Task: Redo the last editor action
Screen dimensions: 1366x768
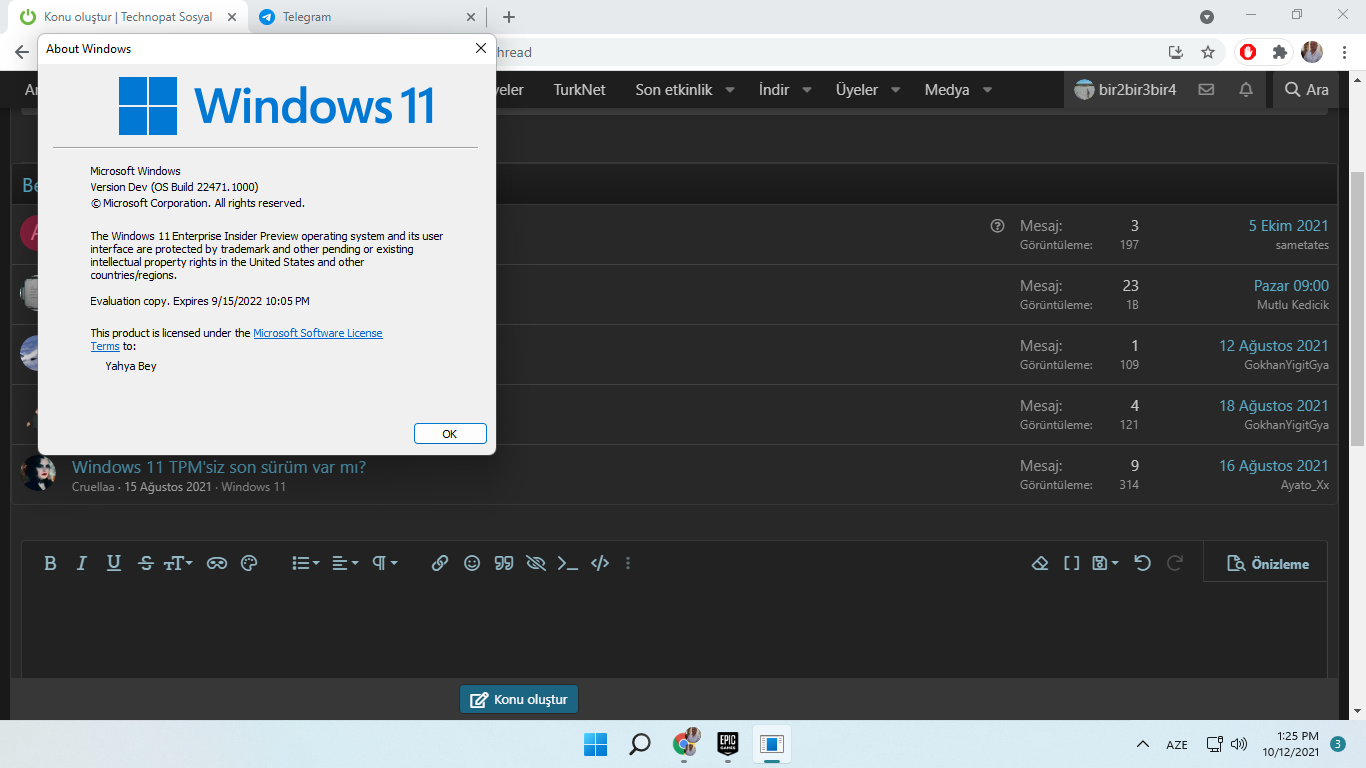Action: (1175, 563)
